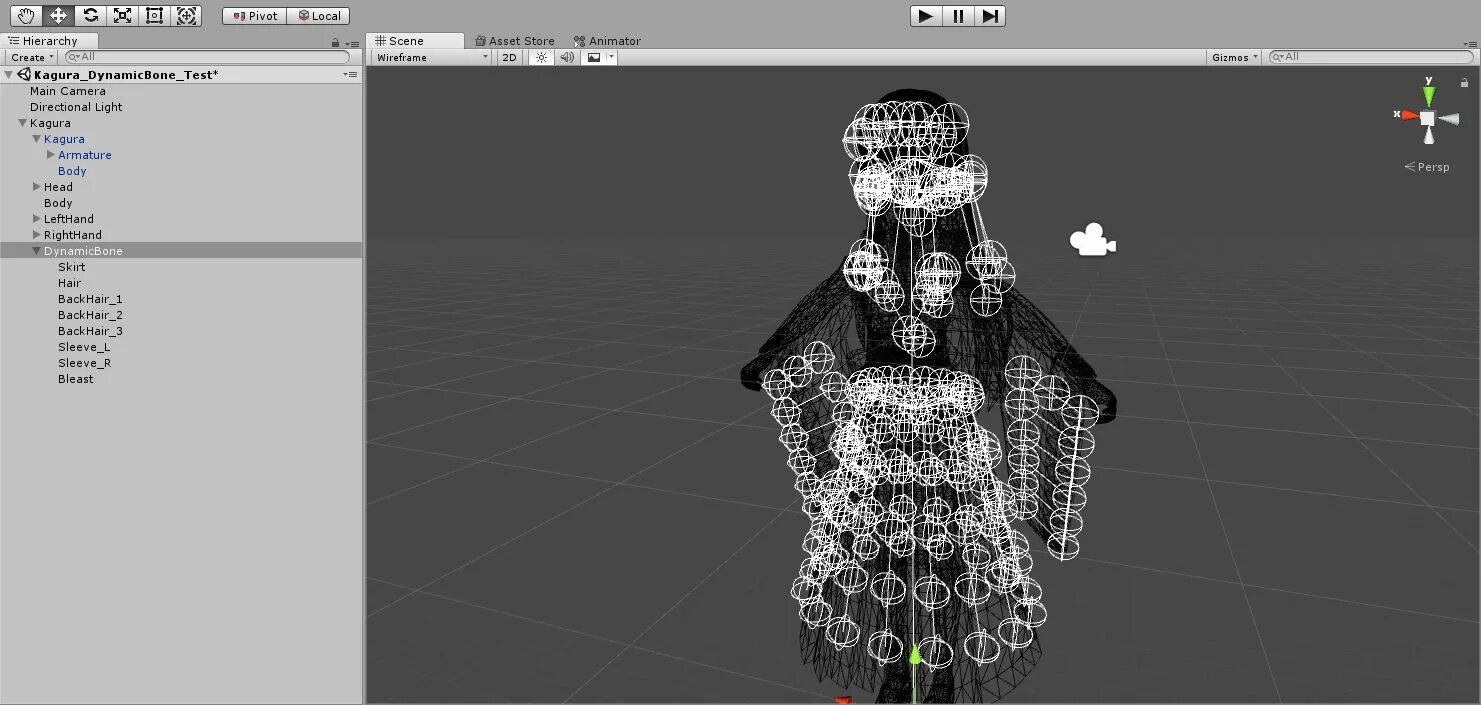Viewport: 1481px width, 705px height.
Task: Select the Move tool
Action: click(x=58, y=15)
